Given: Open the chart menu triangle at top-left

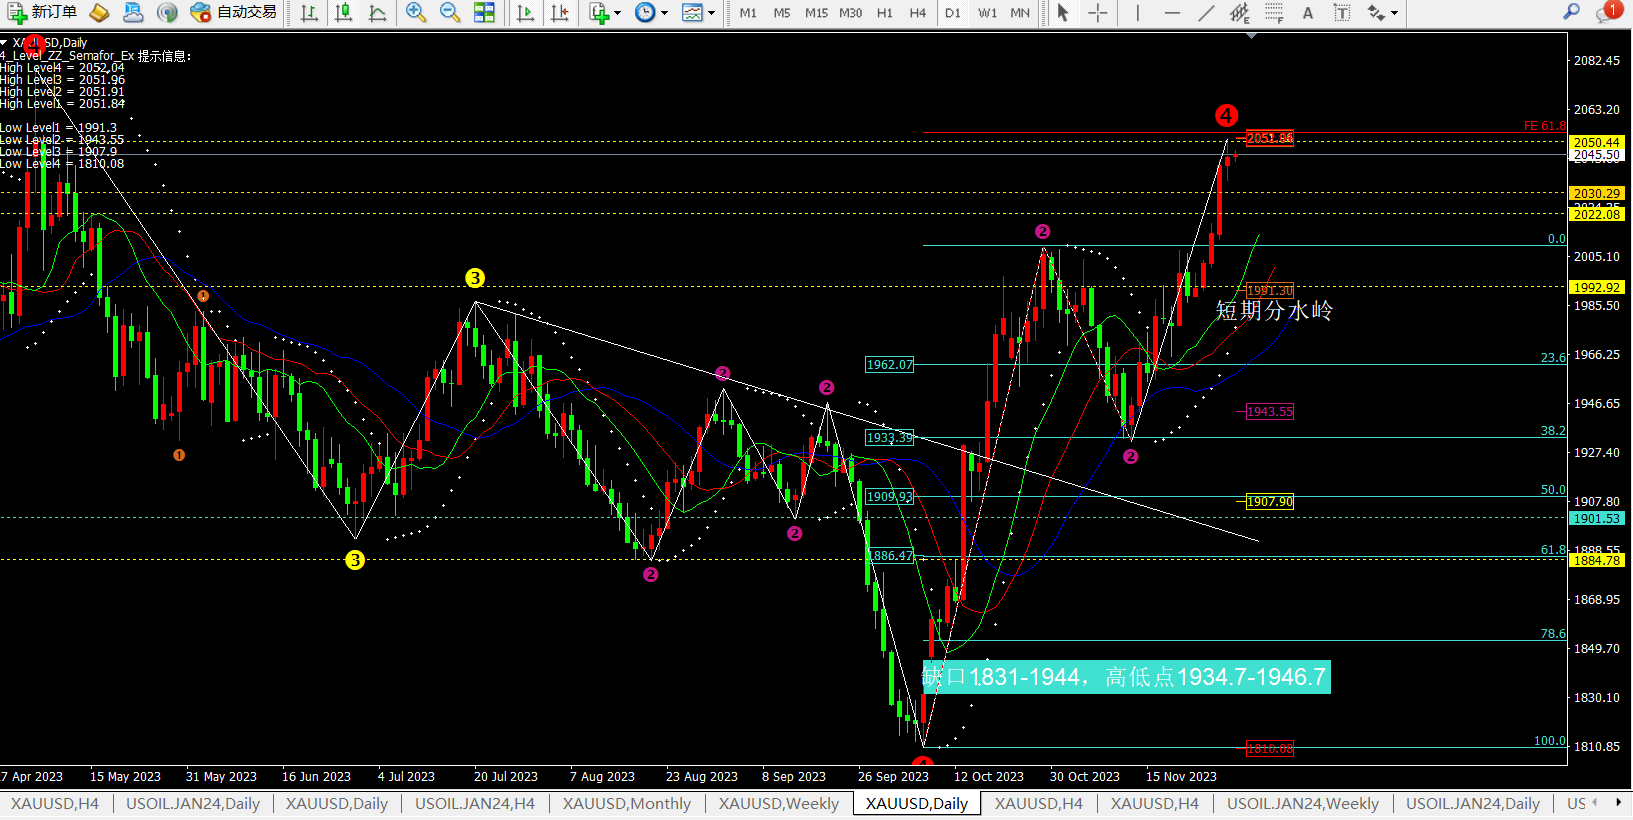Looking at the screenshot, I should [5, 43].
